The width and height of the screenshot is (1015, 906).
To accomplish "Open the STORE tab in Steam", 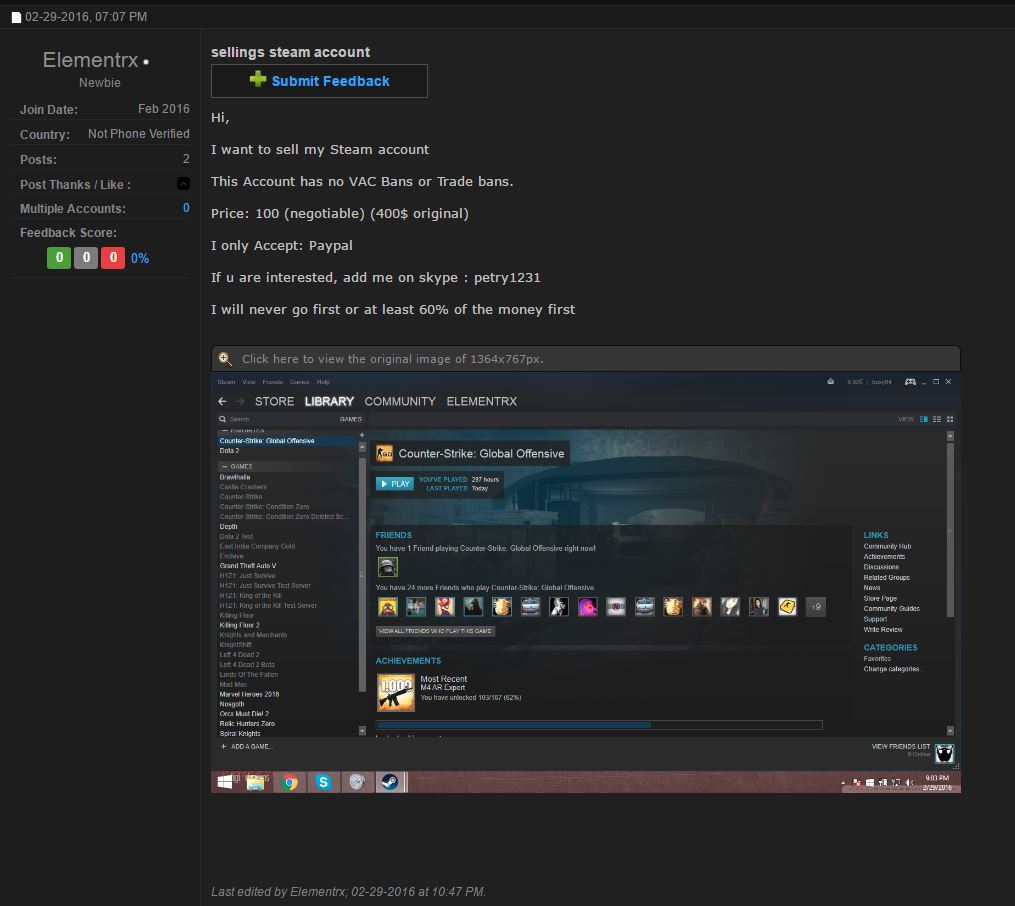I will pos(274,401).
